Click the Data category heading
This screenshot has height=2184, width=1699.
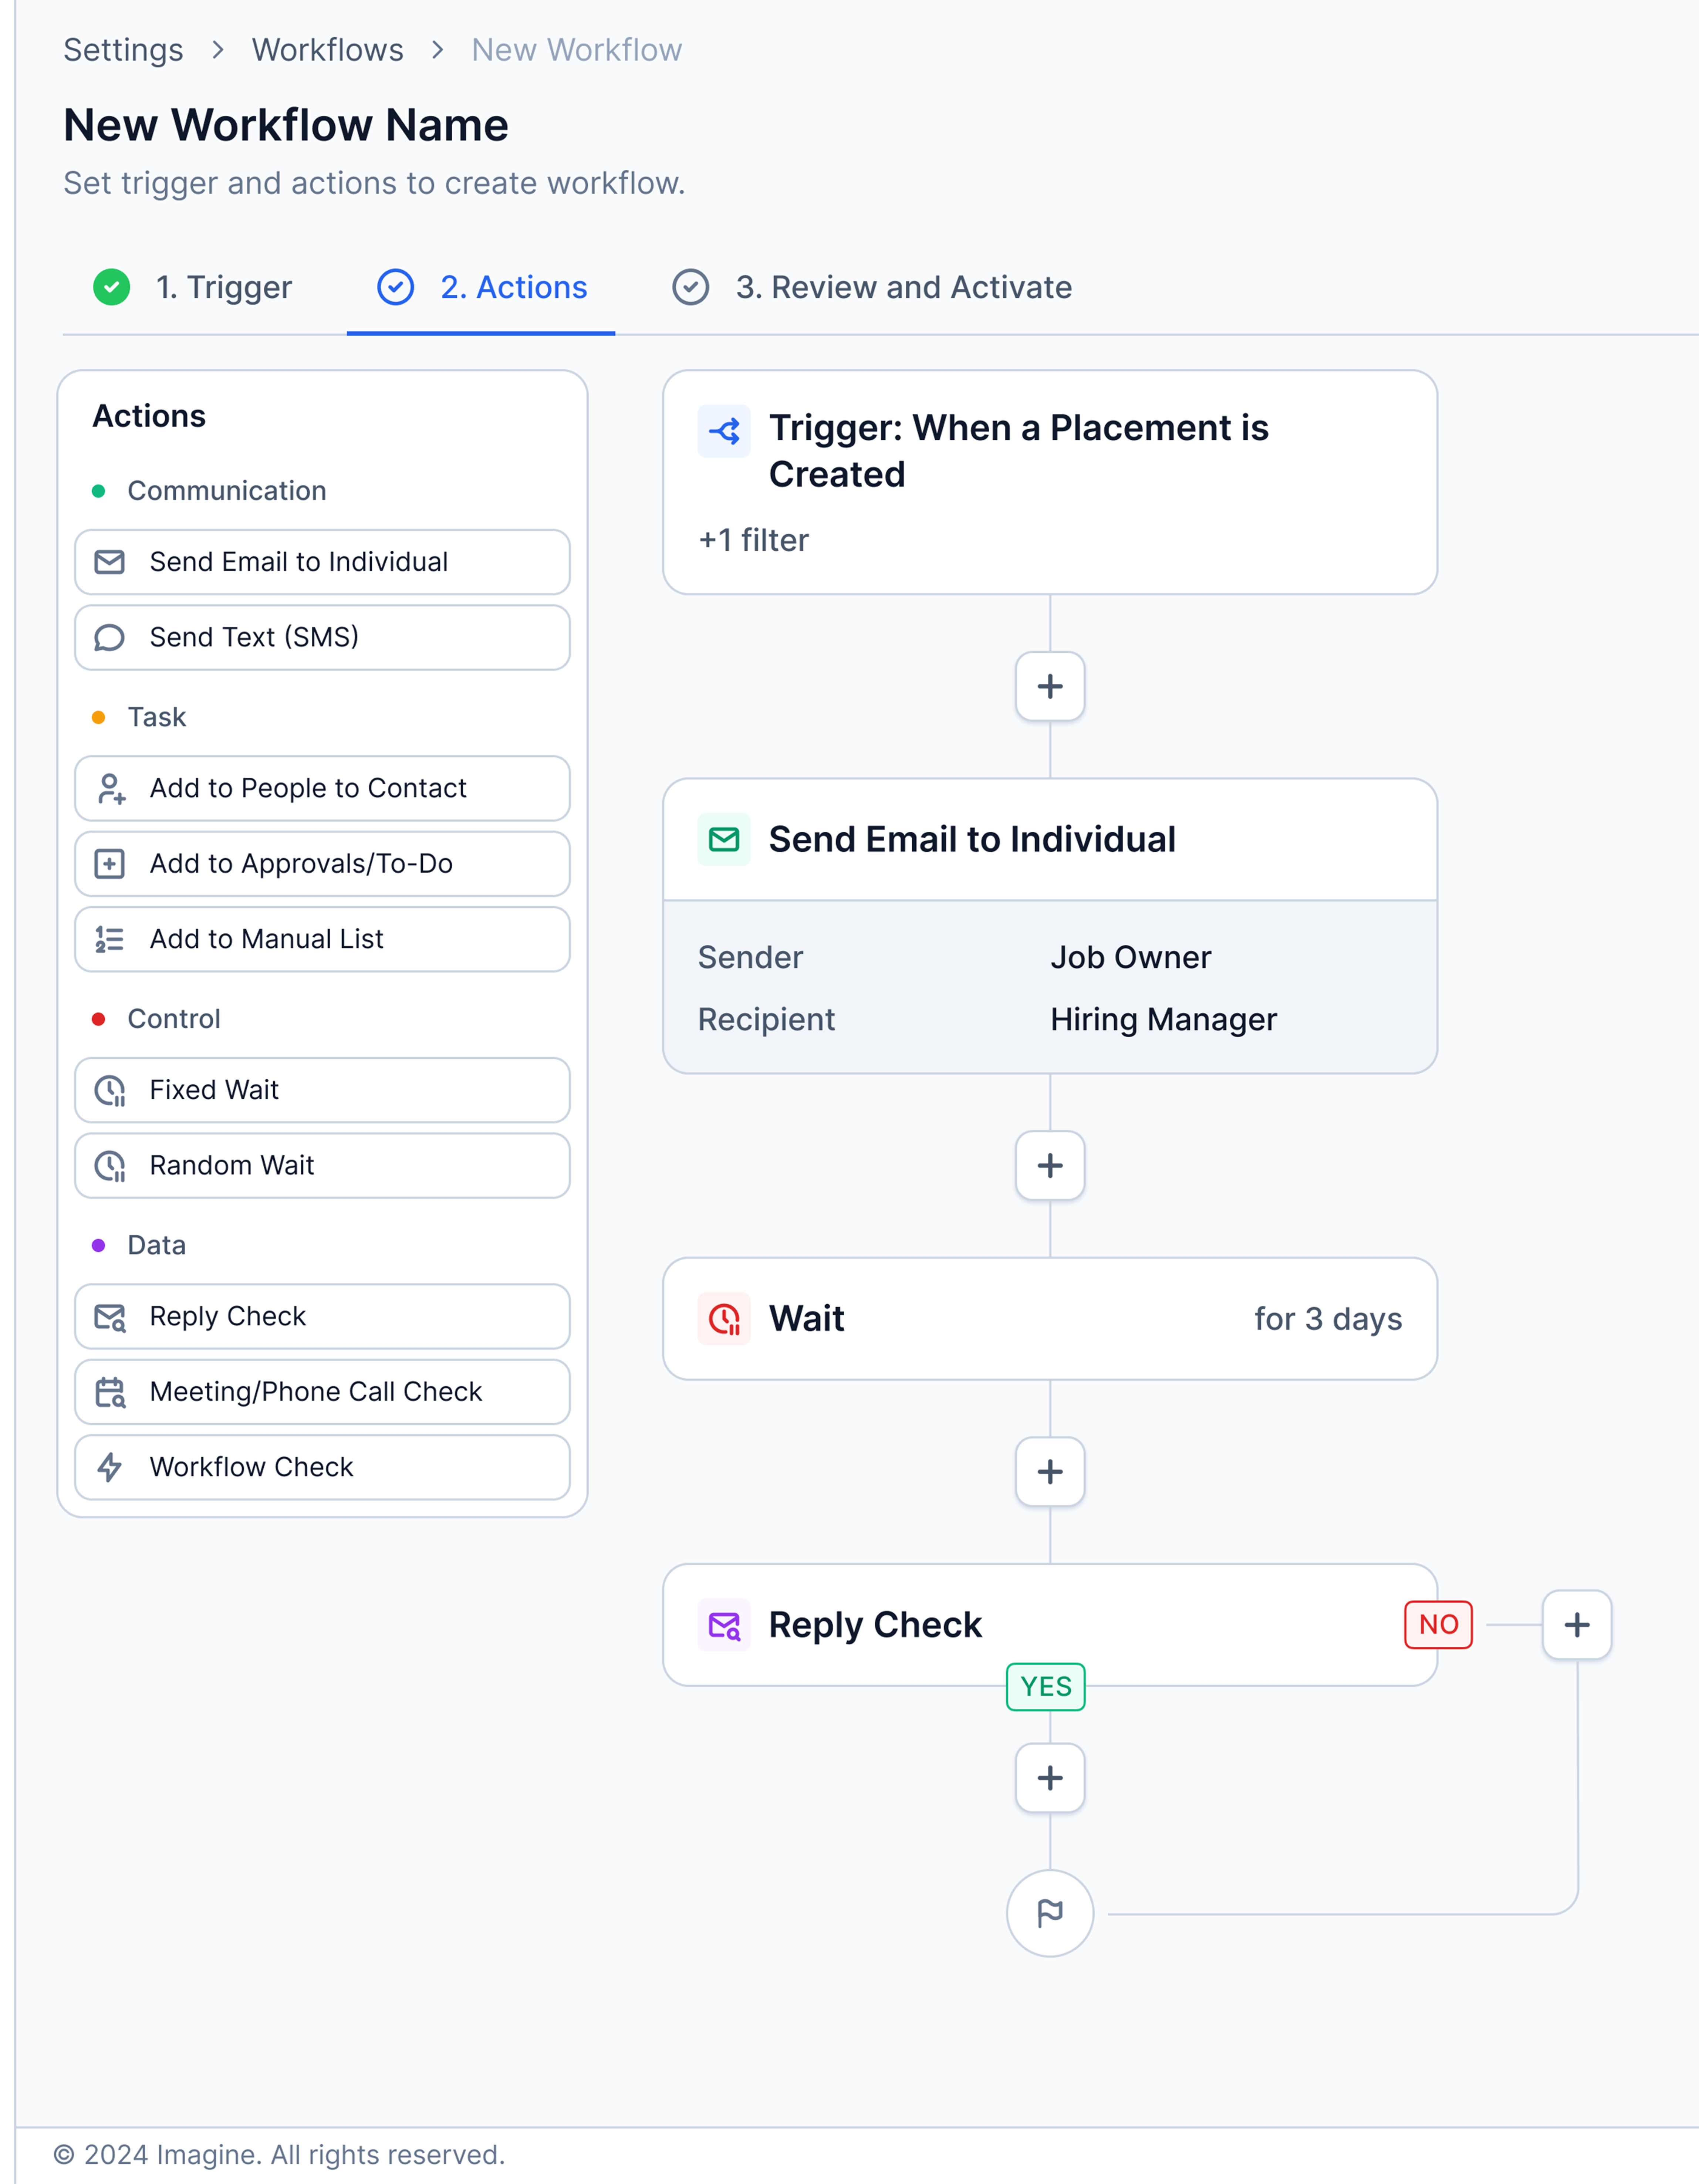coord(157,1245)
